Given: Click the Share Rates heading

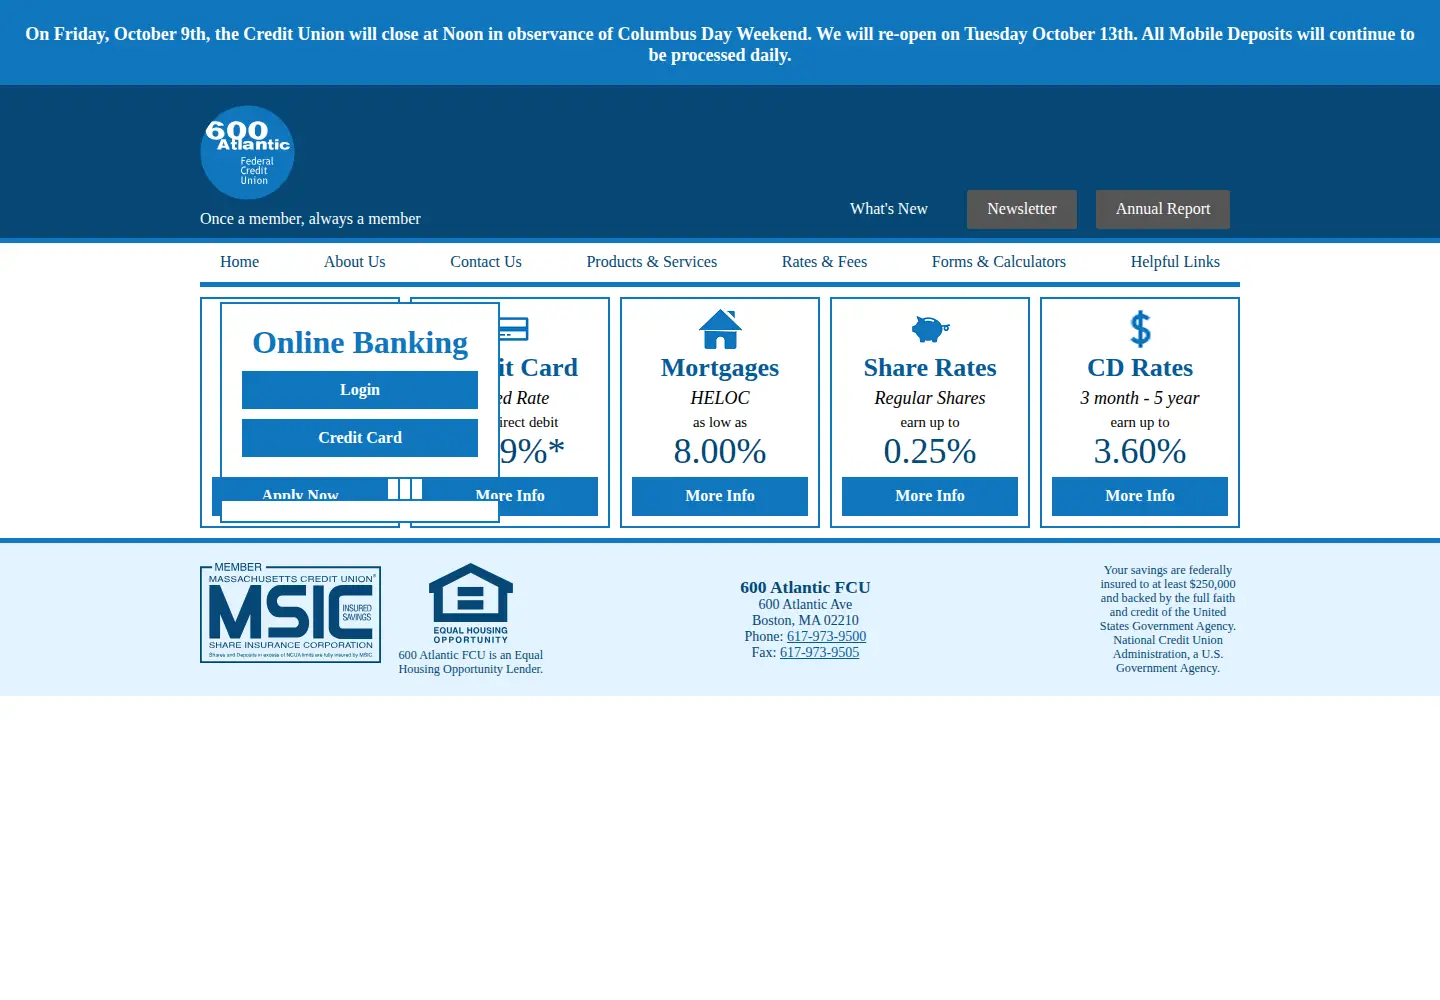Looking at the screenshot, I should [930, 368].
